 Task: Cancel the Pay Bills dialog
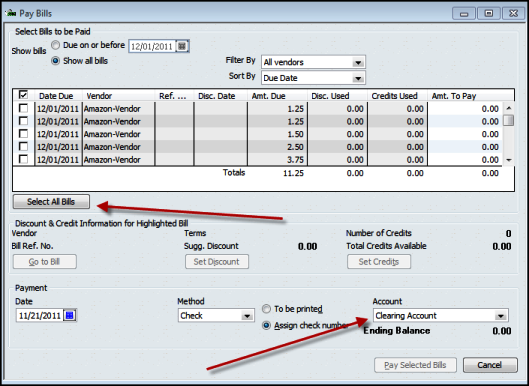point(490,365)
